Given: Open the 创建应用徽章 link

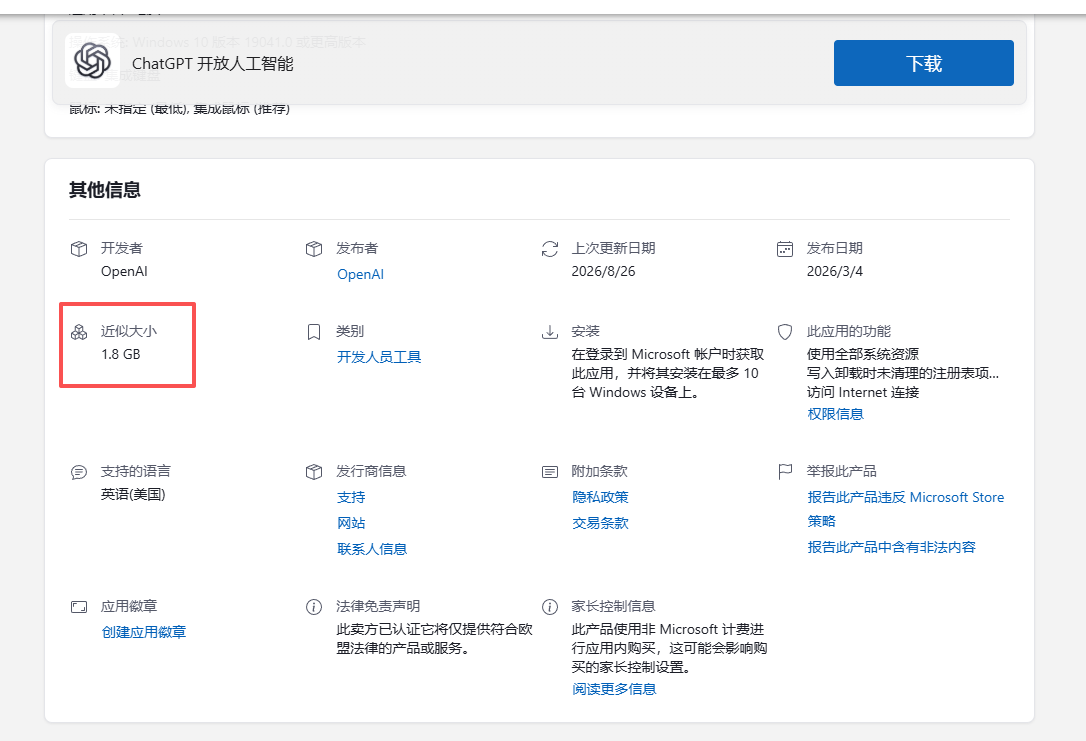Looking at the screenshot, I should (144, 632).
